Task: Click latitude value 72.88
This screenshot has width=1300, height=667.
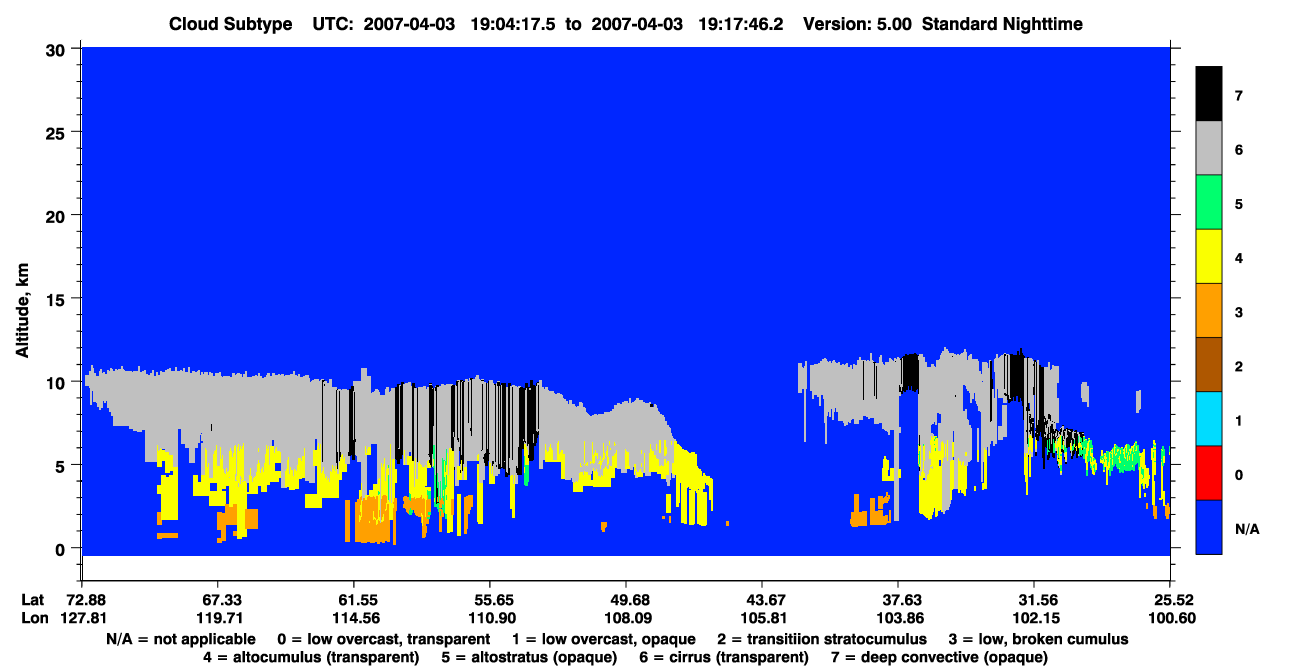Action: tap(83, 600)
